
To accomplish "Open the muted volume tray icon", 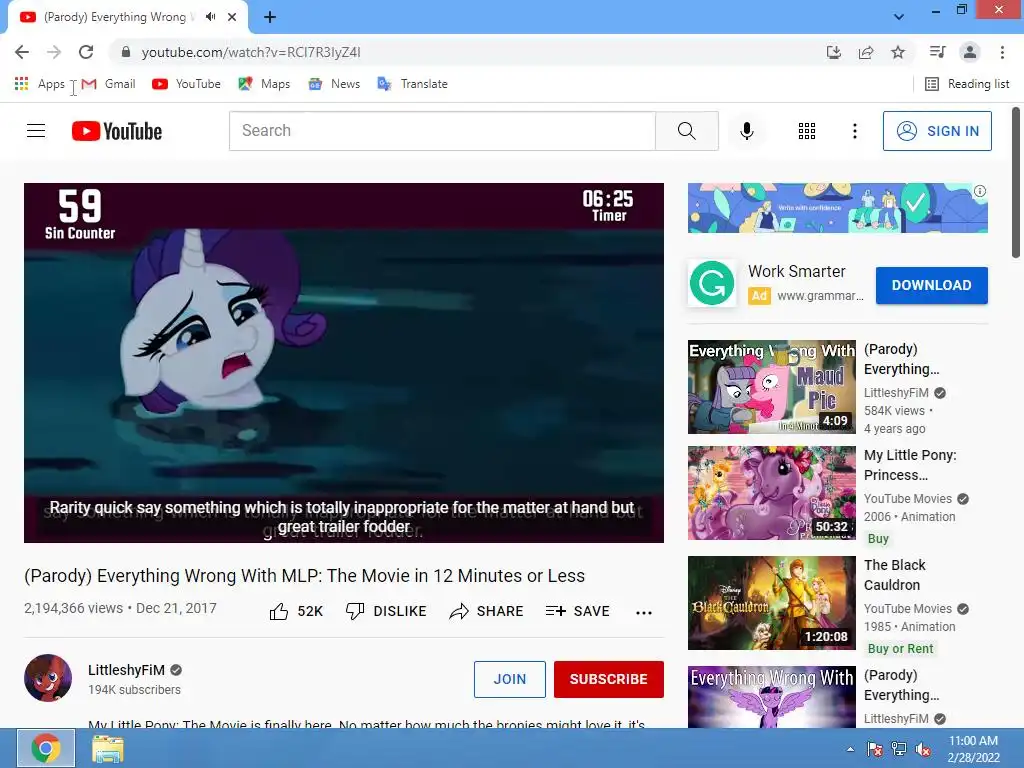I will (923, 749).
